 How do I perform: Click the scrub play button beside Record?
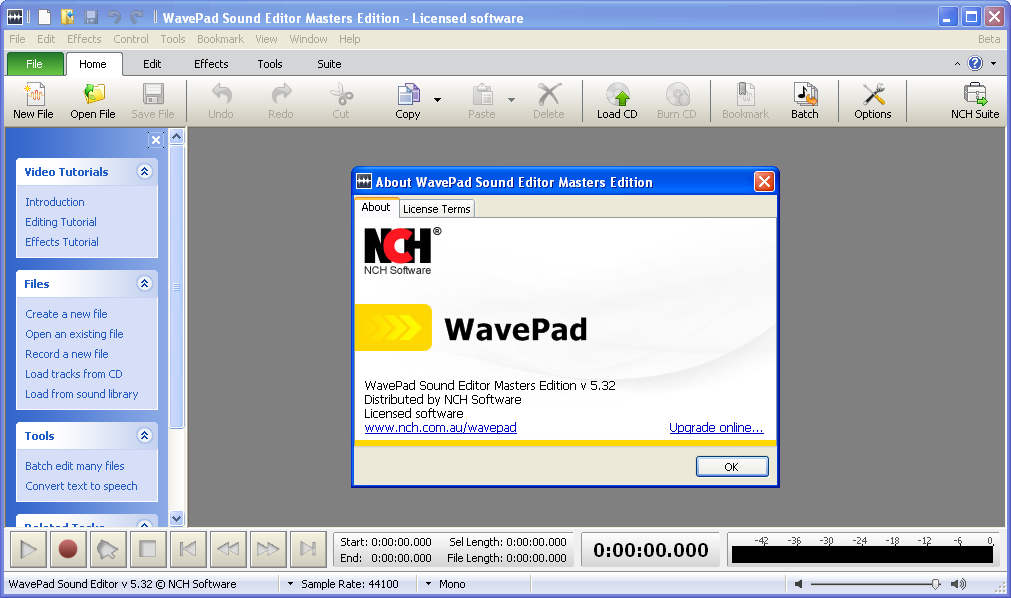pyautogui.click(x=108, y=549)
